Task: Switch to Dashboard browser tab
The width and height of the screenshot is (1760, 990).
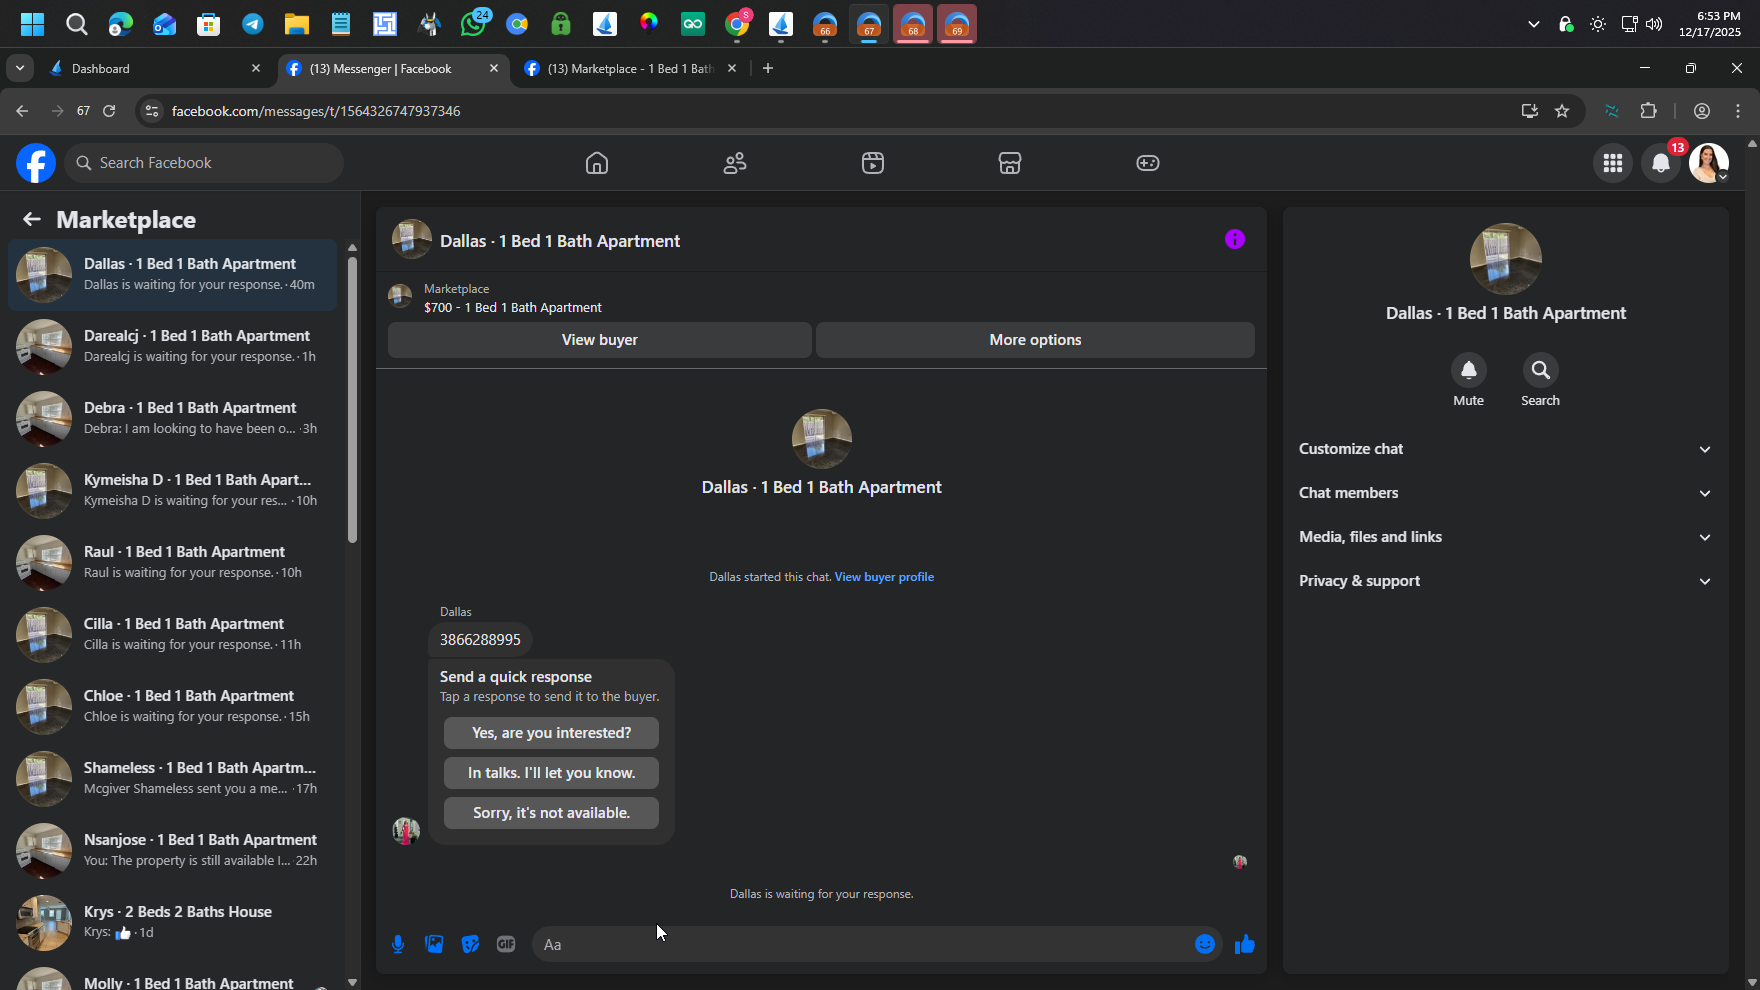Action: pyautogui.click(x=156, y=68)
